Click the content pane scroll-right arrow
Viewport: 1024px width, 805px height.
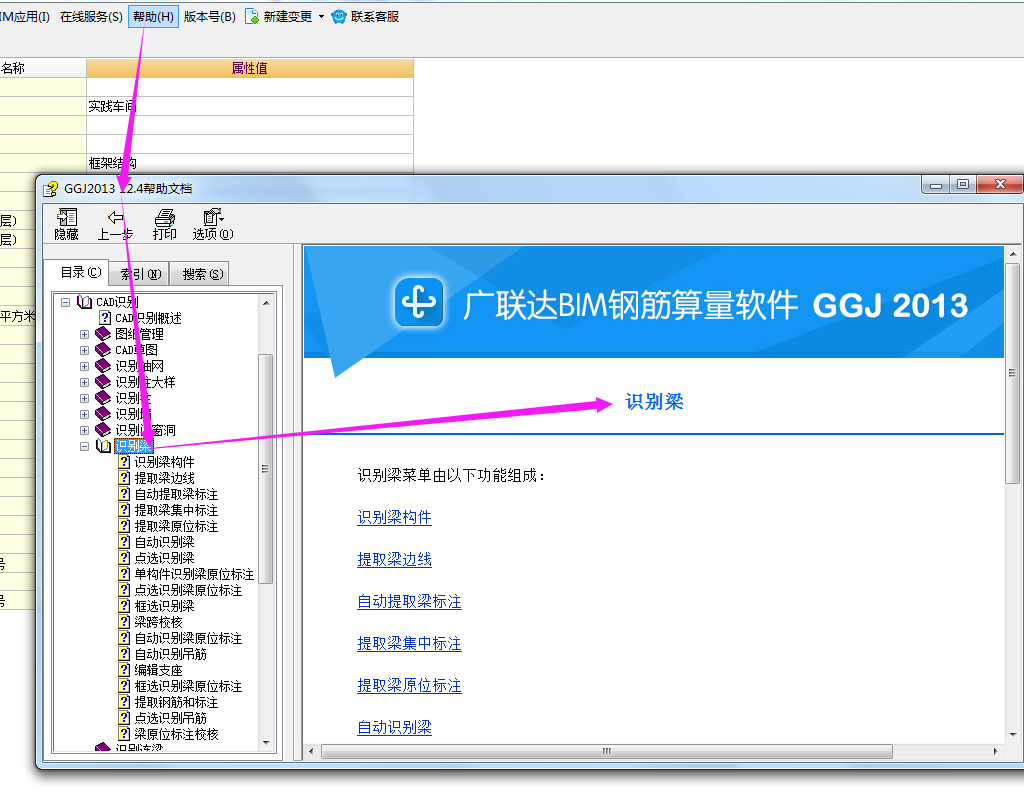[x=995, y=751]
